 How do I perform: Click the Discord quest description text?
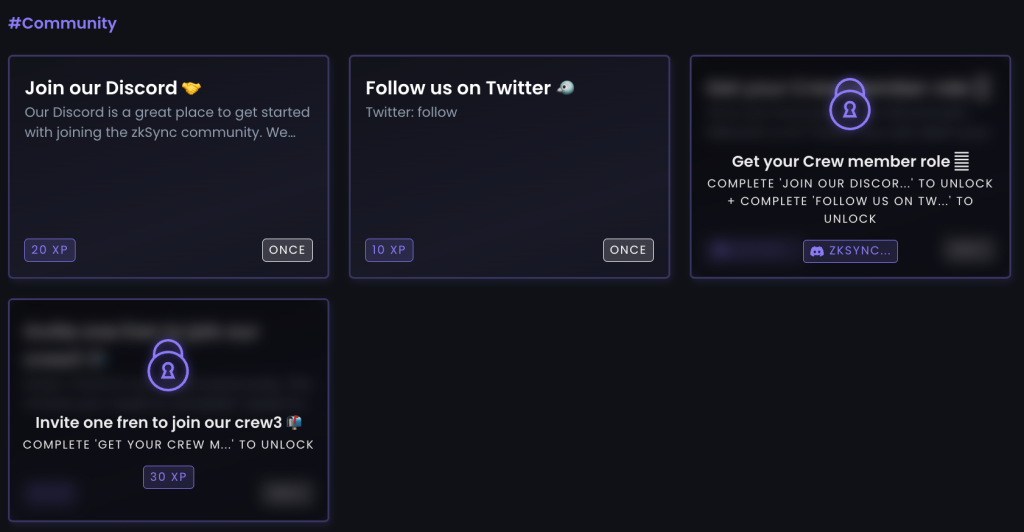point(167,122)
